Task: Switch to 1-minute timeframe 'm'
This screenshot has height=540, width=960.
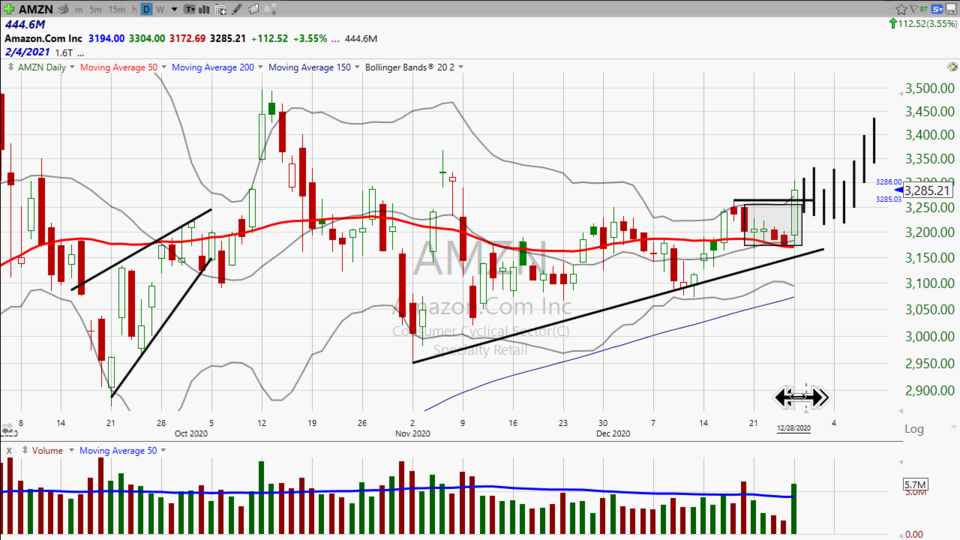Action: coord(79,10)
